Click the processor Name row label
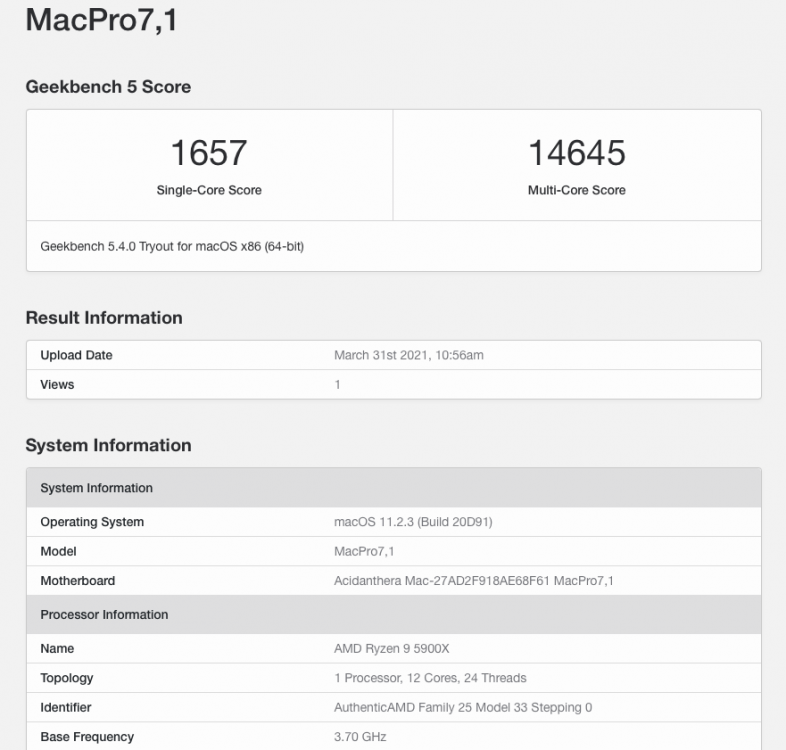 pyautogui.click(x=57, y=648)
